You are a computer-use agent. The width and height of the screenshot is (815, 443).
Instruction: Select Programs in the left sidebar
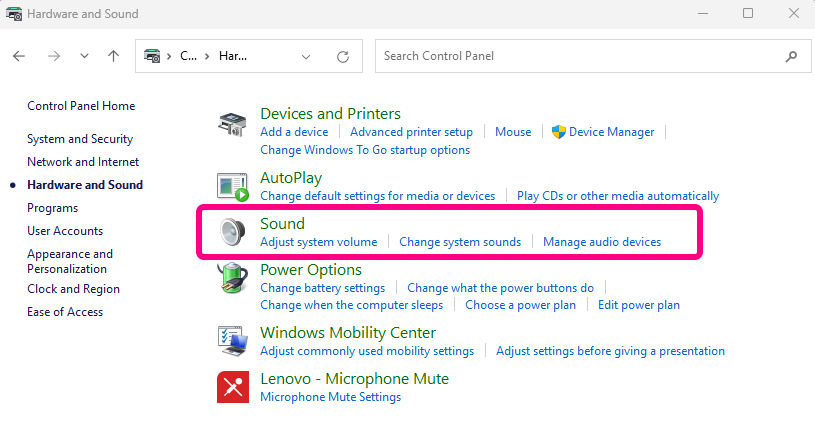click(52, 208)
